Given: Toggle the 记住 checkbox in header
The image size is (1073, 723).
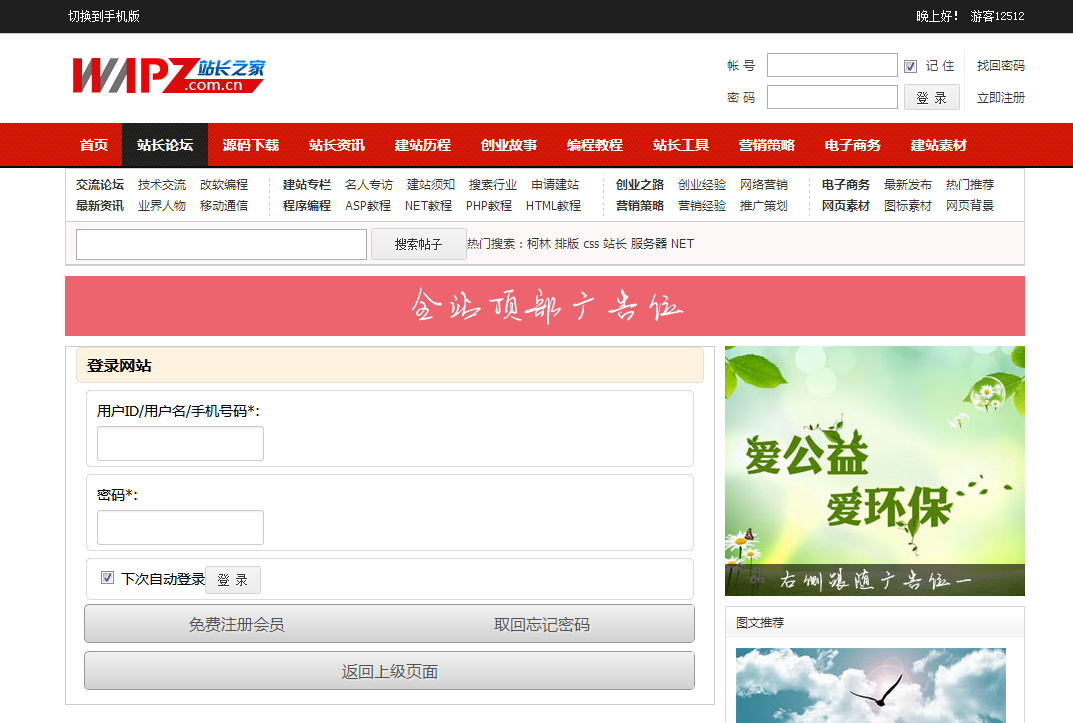Looking at the screenshot, I should point(910,66).
